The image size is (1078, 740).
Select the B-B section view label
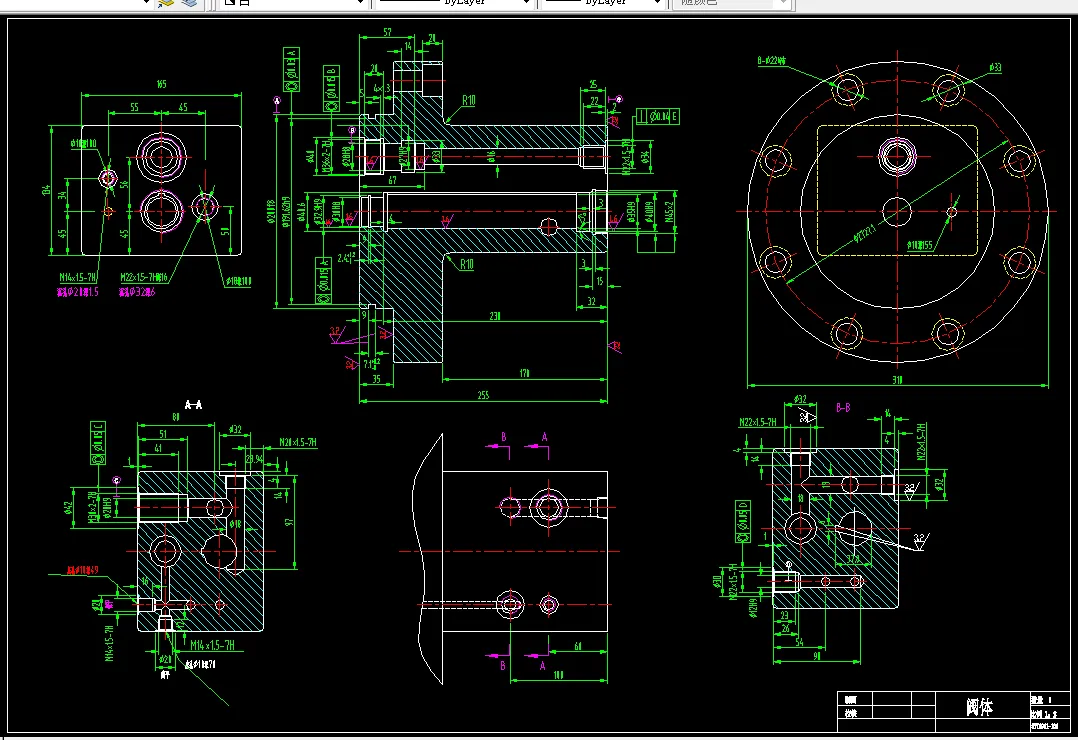click(843, 408)
